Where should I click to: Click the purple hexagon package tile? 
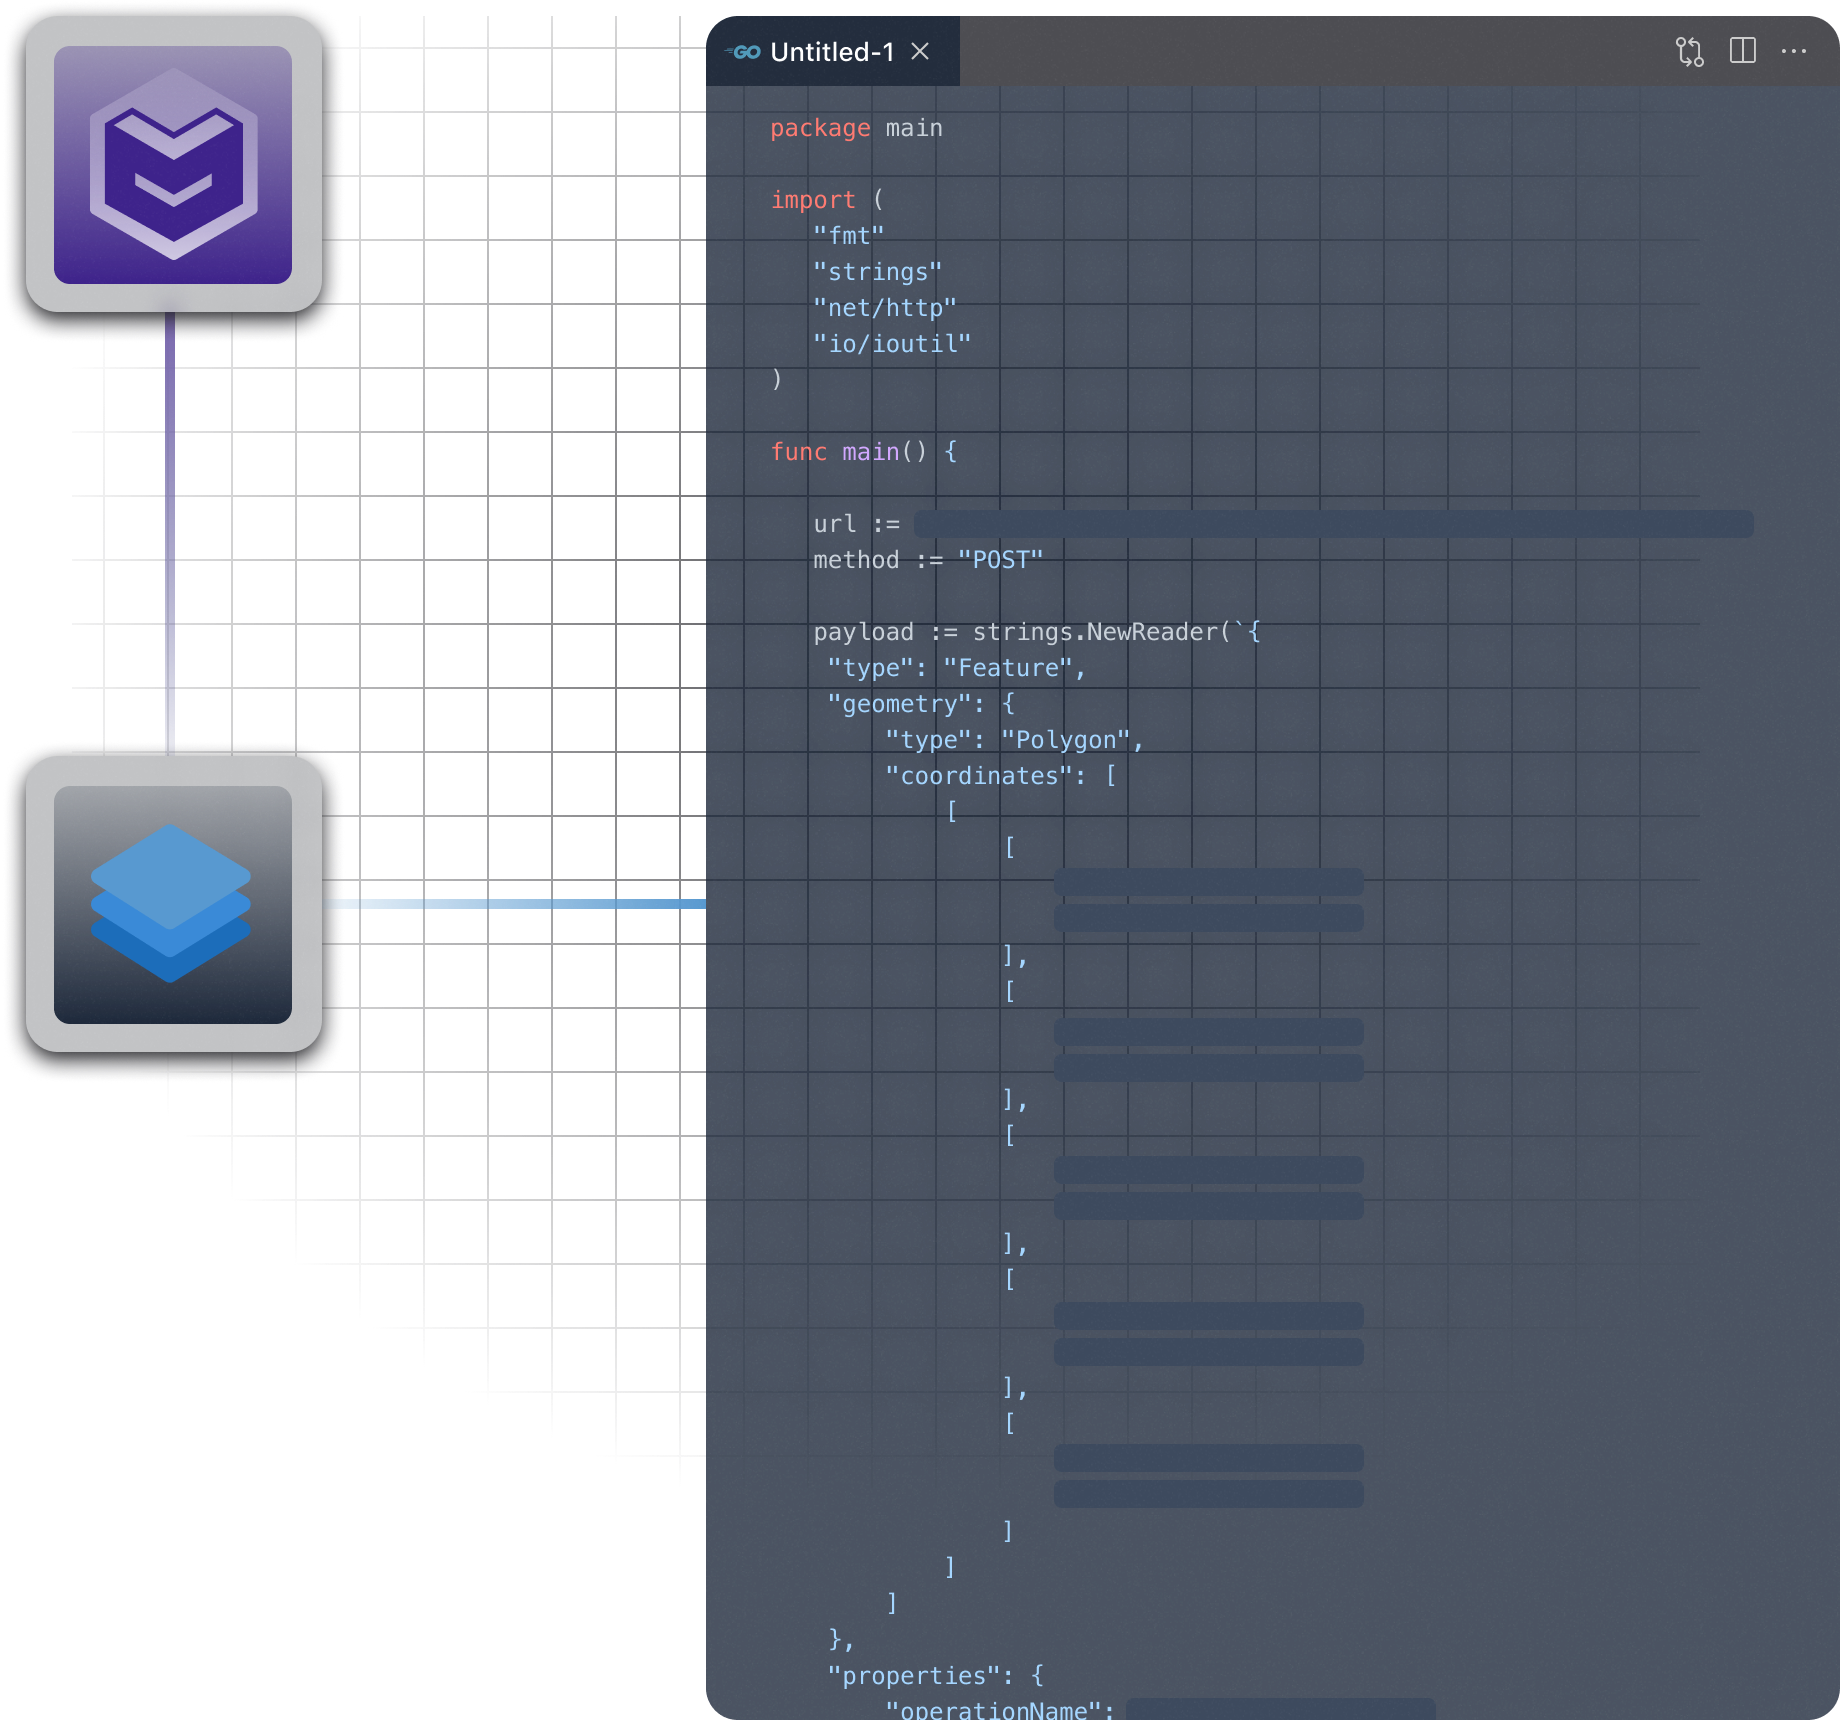[173, 164]
